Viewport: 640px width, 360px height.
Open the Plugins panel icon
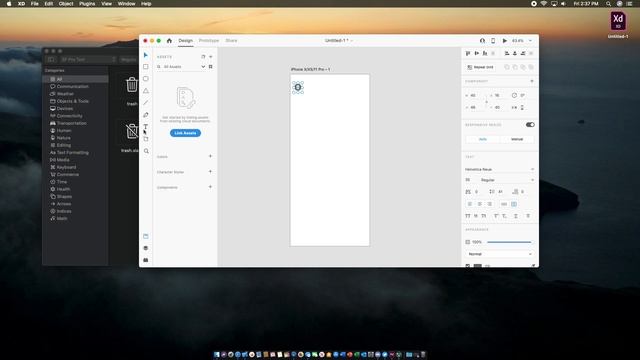pos(146,260)
